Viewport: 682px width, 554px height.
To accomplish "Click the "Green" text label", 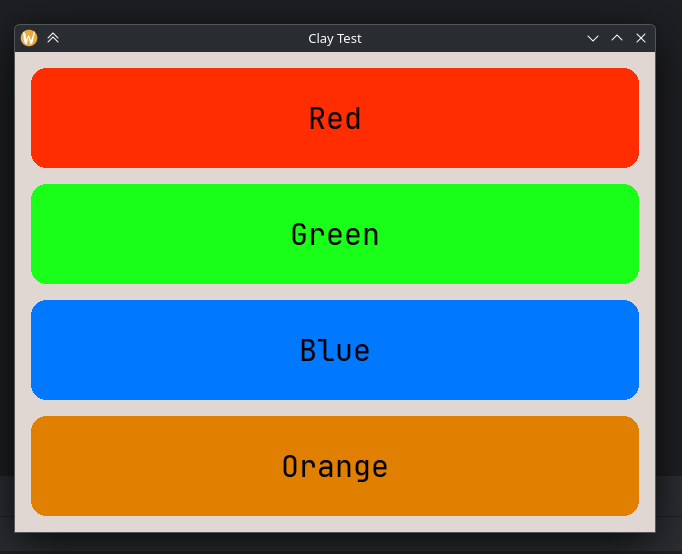I will (x=335, y=235).
